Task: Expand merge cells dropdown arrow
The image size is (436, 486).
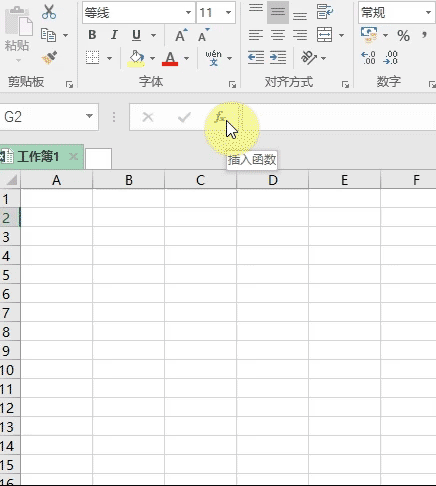Action: (341, 35)
